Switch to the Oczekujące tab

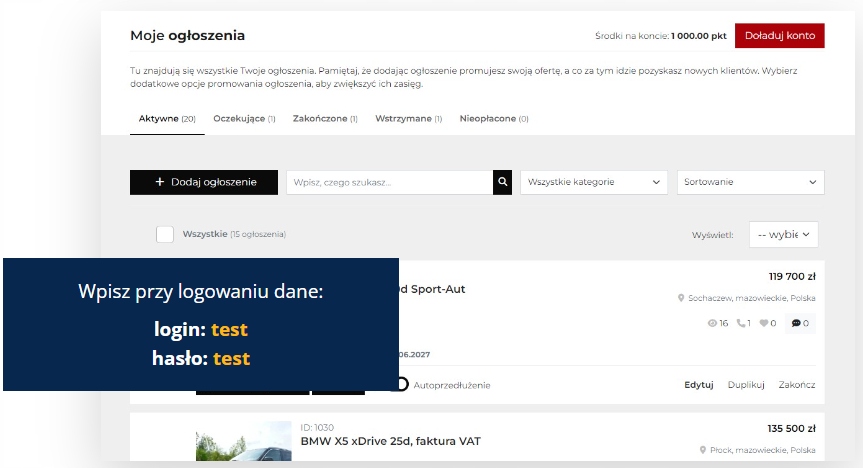click(x=244, y=118)
